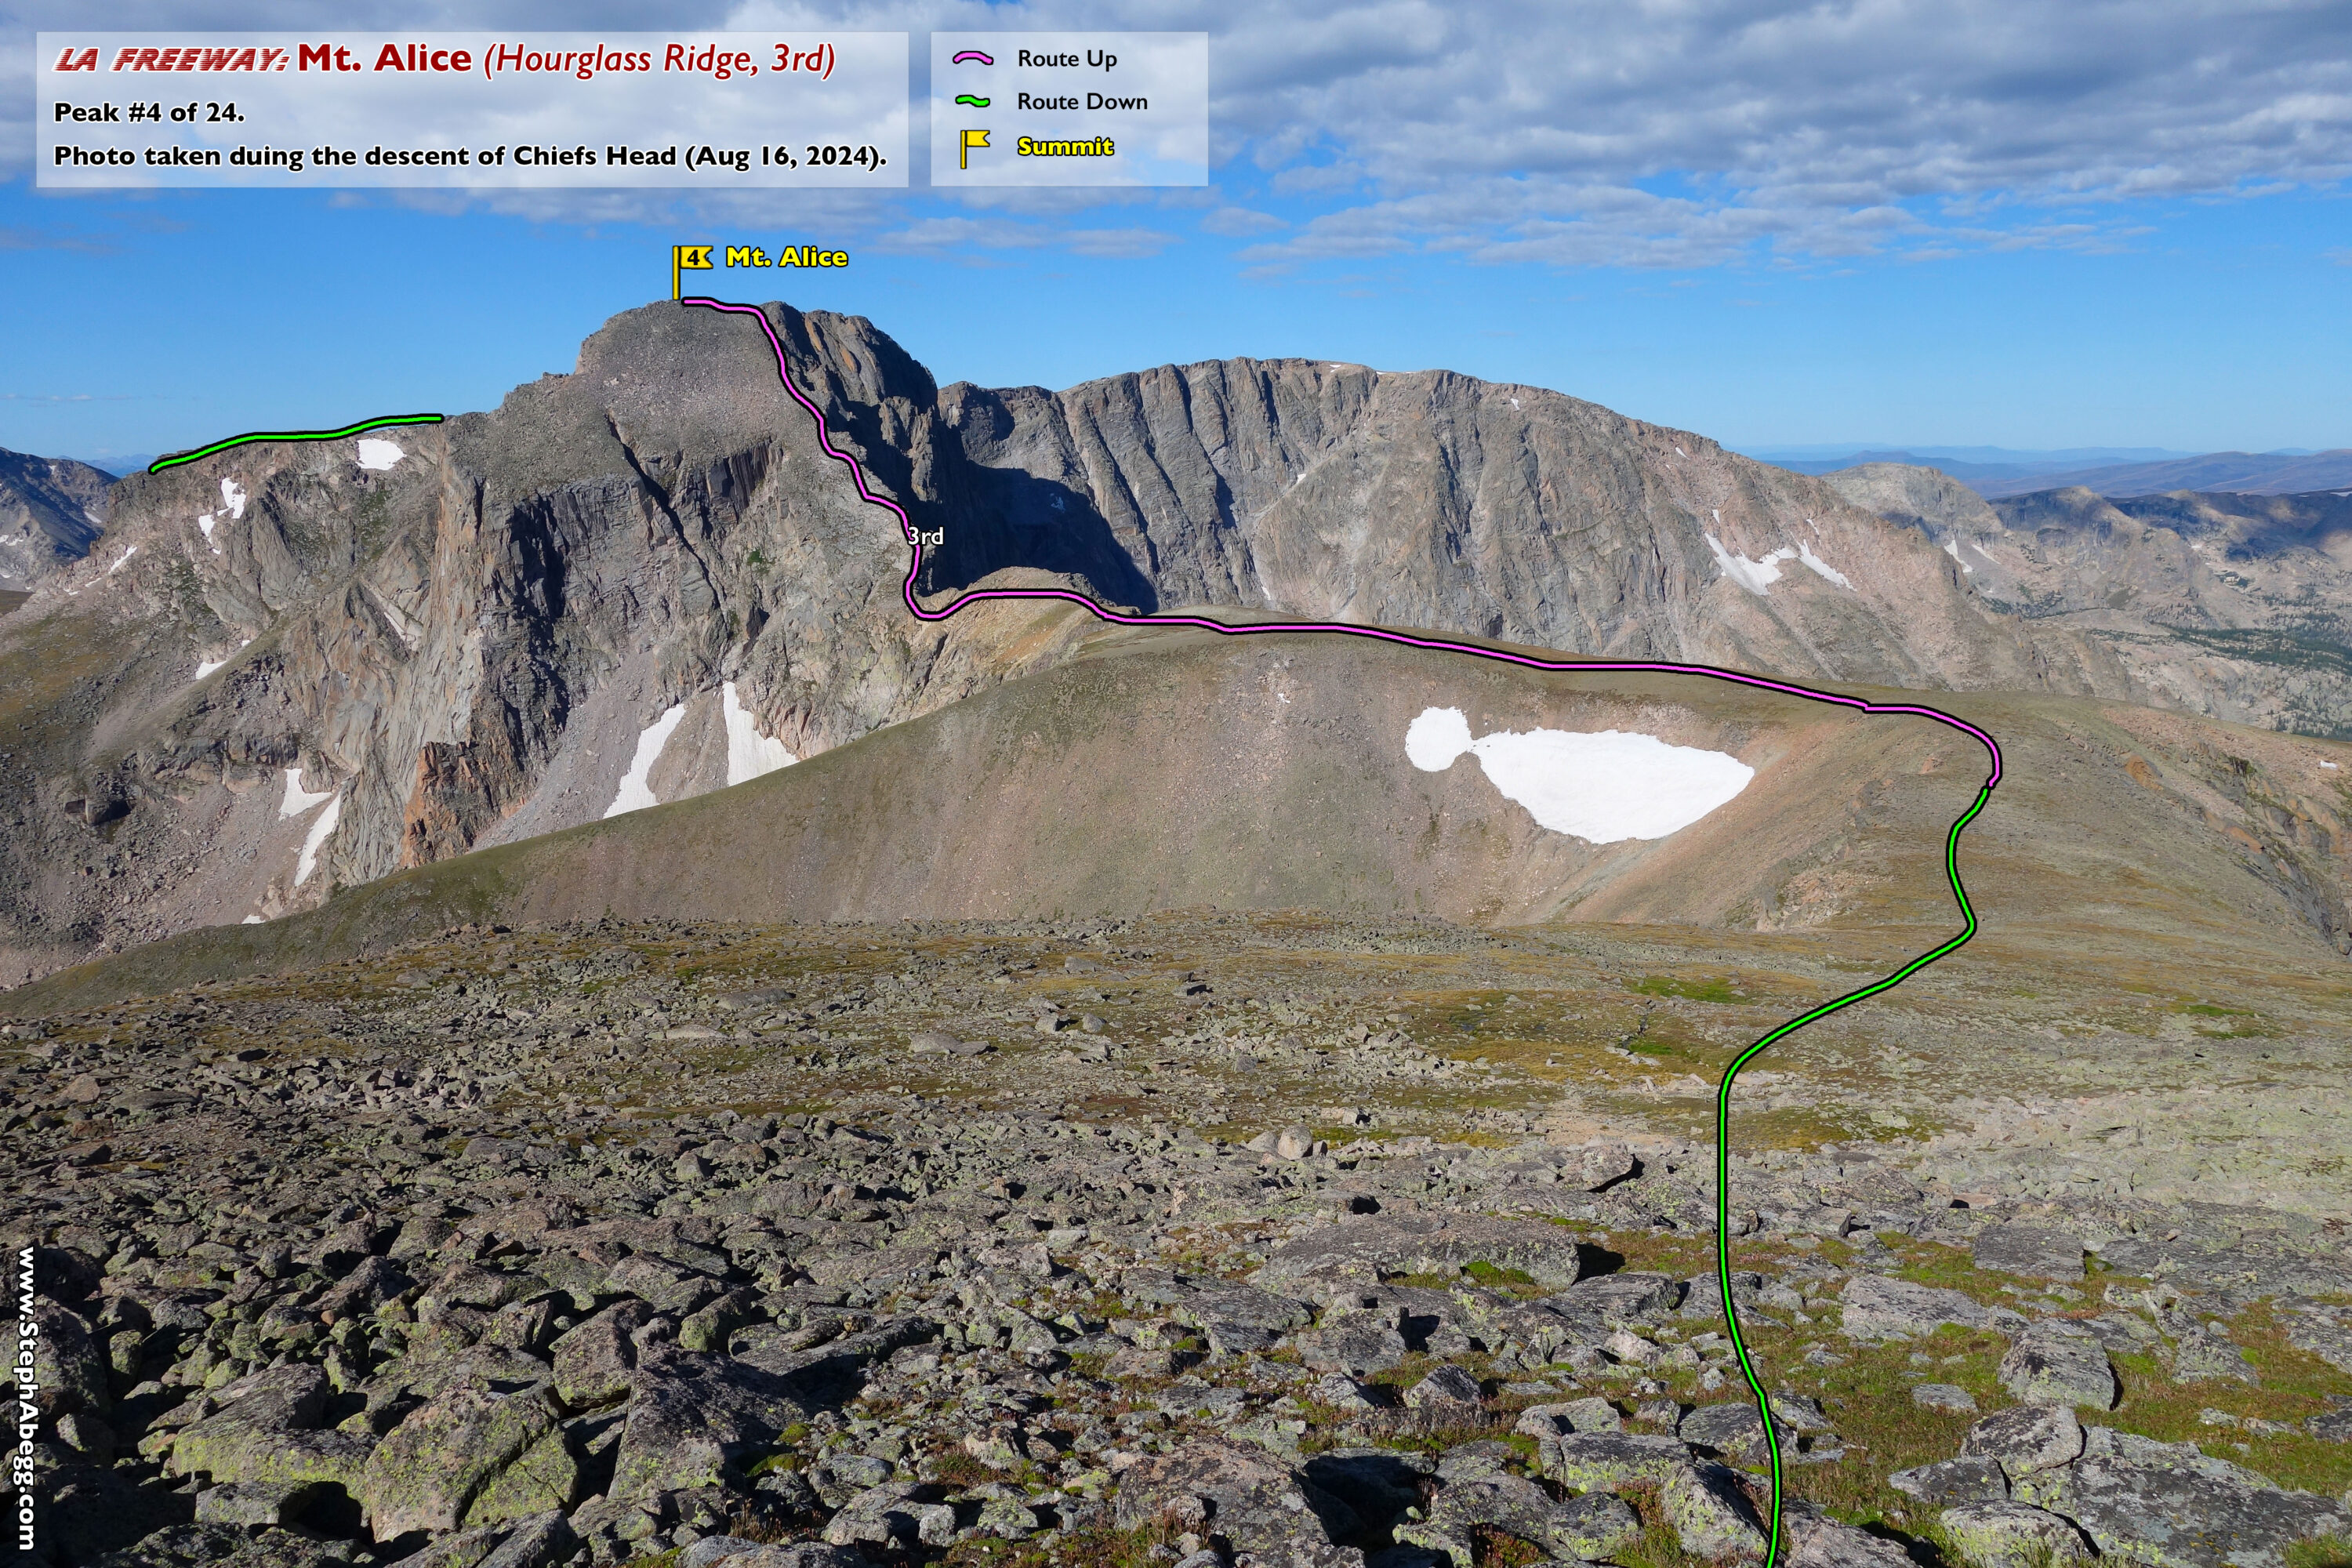Click the large white snowfield on the saddle
This screenshot has width=2352, height=1568.
(x=1600, y=783)
